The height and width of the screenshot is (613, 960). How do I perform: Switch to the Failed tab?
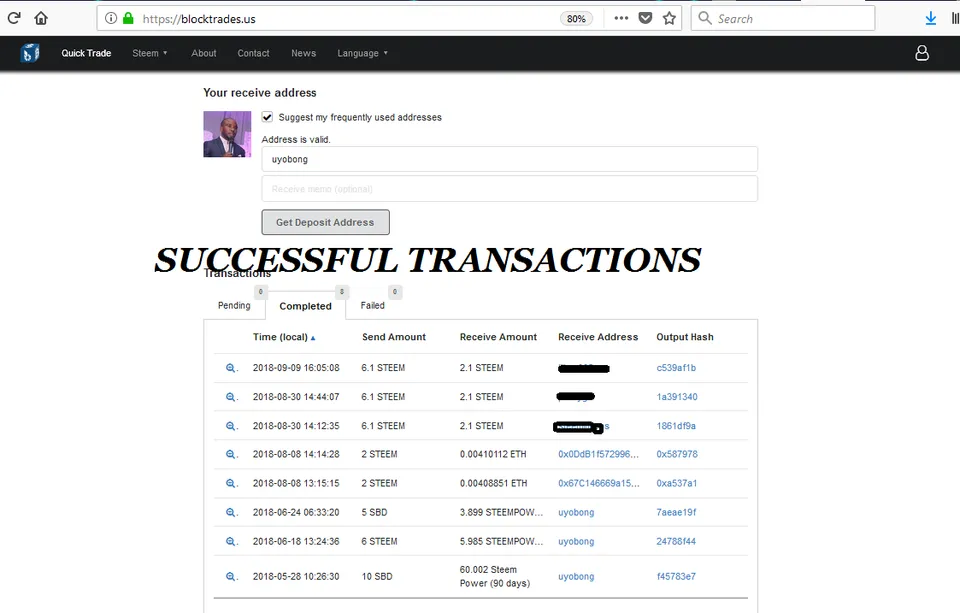(372, 305)
